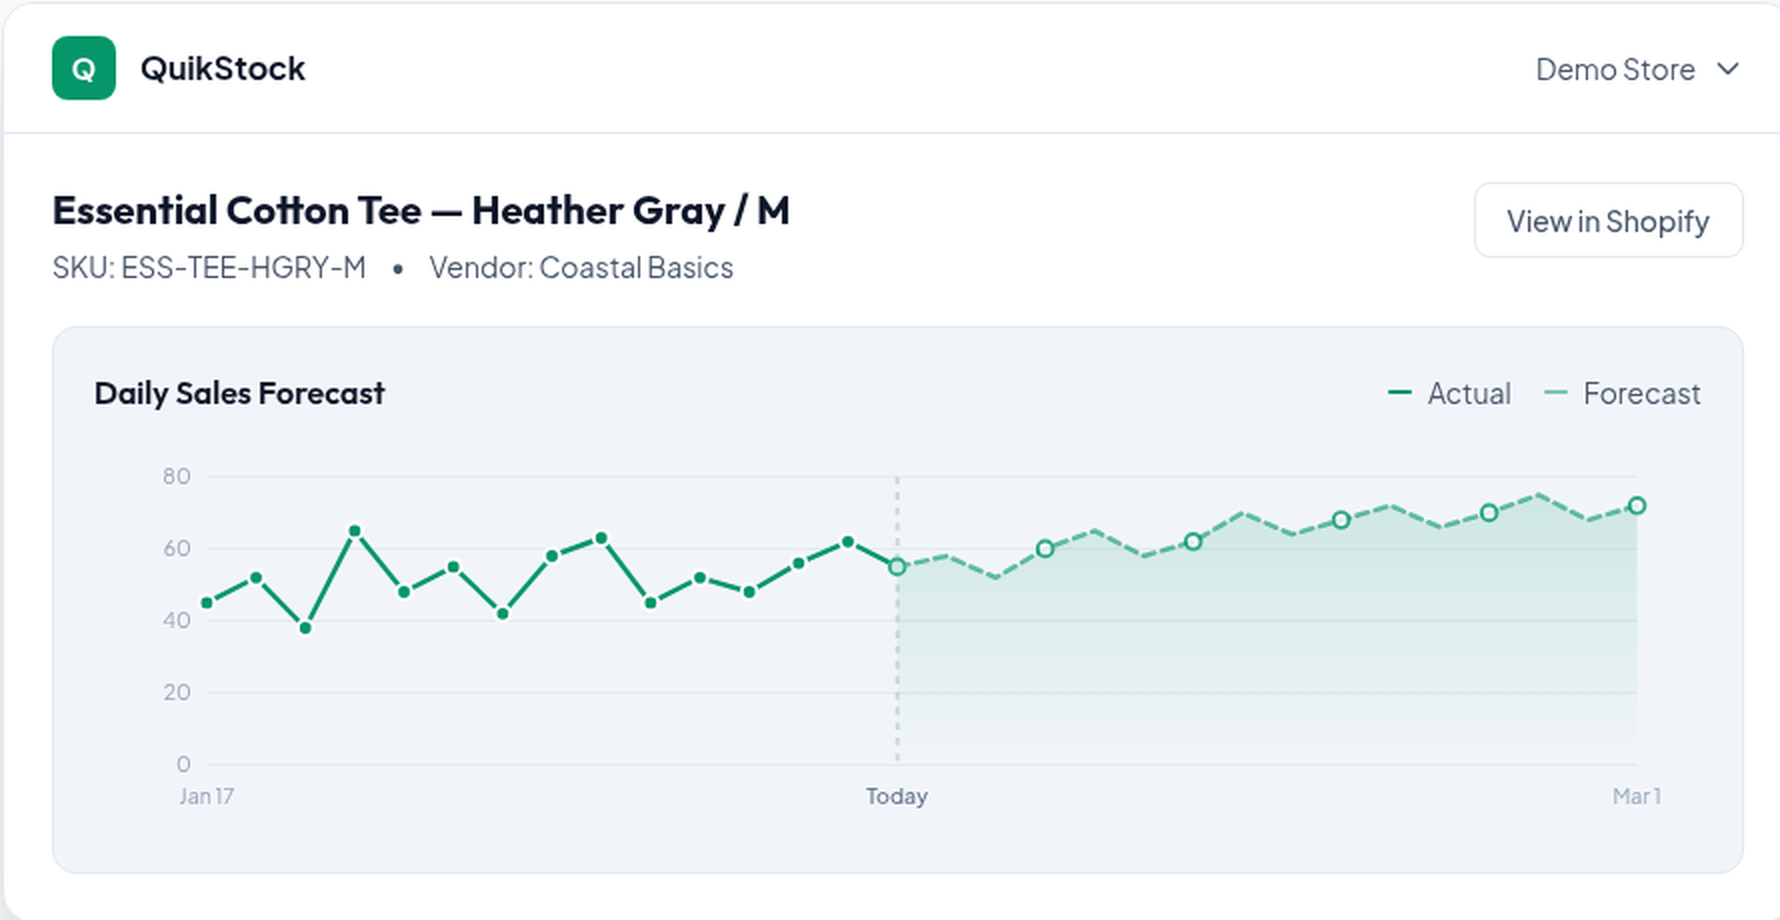Image resolution: width=1780 pixels, height=920 pixels.
Task: Click the hollow marker on the Today line
Action: tap(897, 567)
